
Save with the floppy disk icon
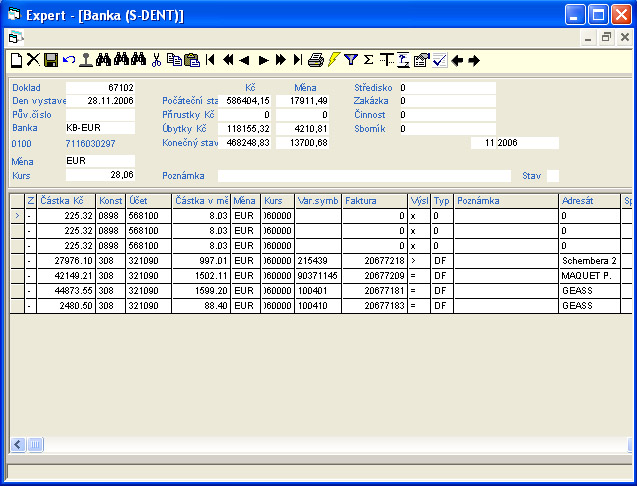pyautogui.click(x=51, y=60)
